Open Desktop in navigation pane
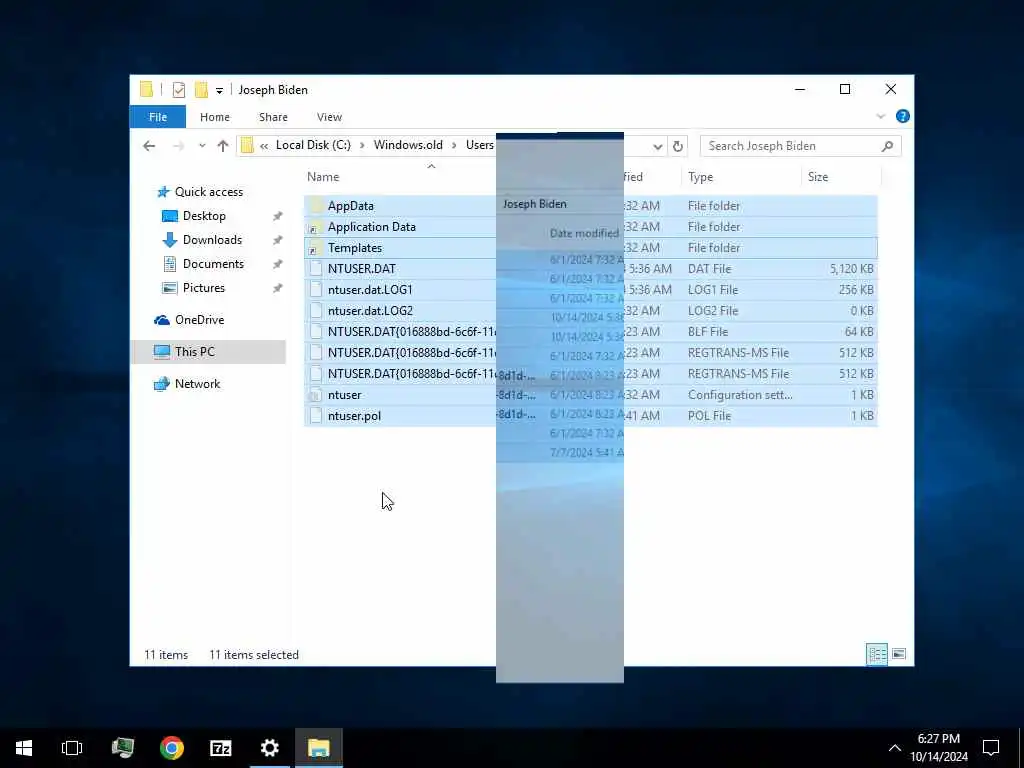This screenshot has height=768, width=1024. click(204, 216)
